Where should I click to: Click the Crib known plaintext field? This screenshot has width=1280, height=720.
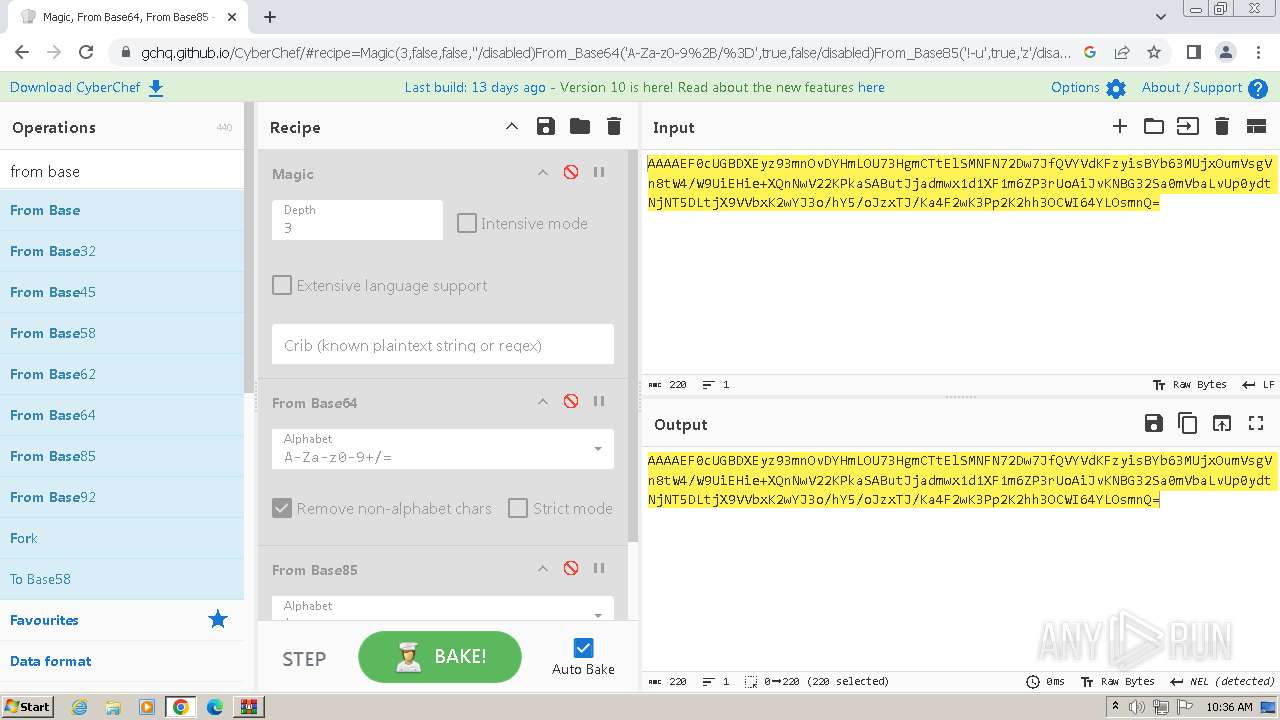pyautogui.click(x=442, y=344)
